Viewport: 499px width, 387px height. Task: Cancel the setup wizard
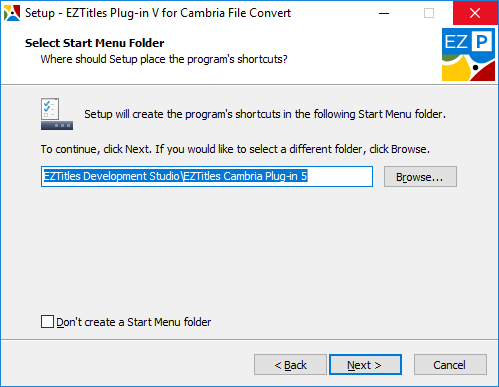[x=450, y=365]
